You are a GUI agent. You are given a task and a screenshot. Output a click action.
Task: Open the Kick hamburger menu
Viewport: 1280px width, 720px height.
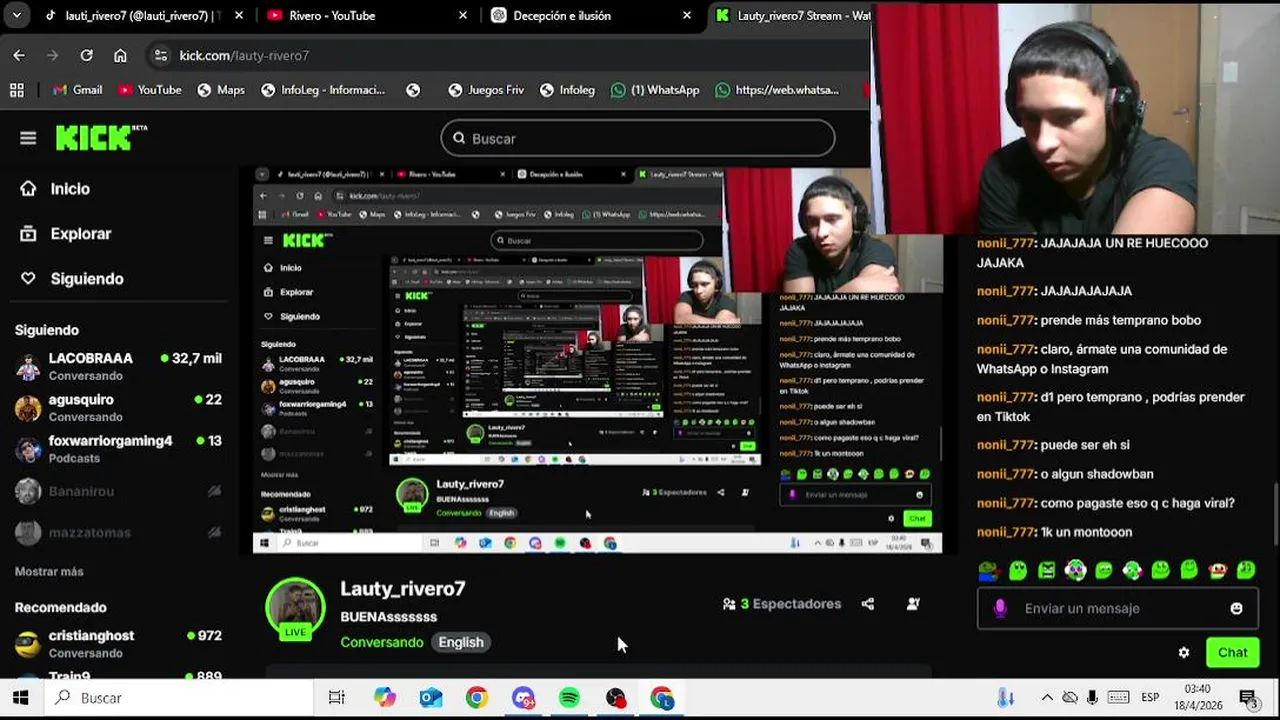pos(28,138)
